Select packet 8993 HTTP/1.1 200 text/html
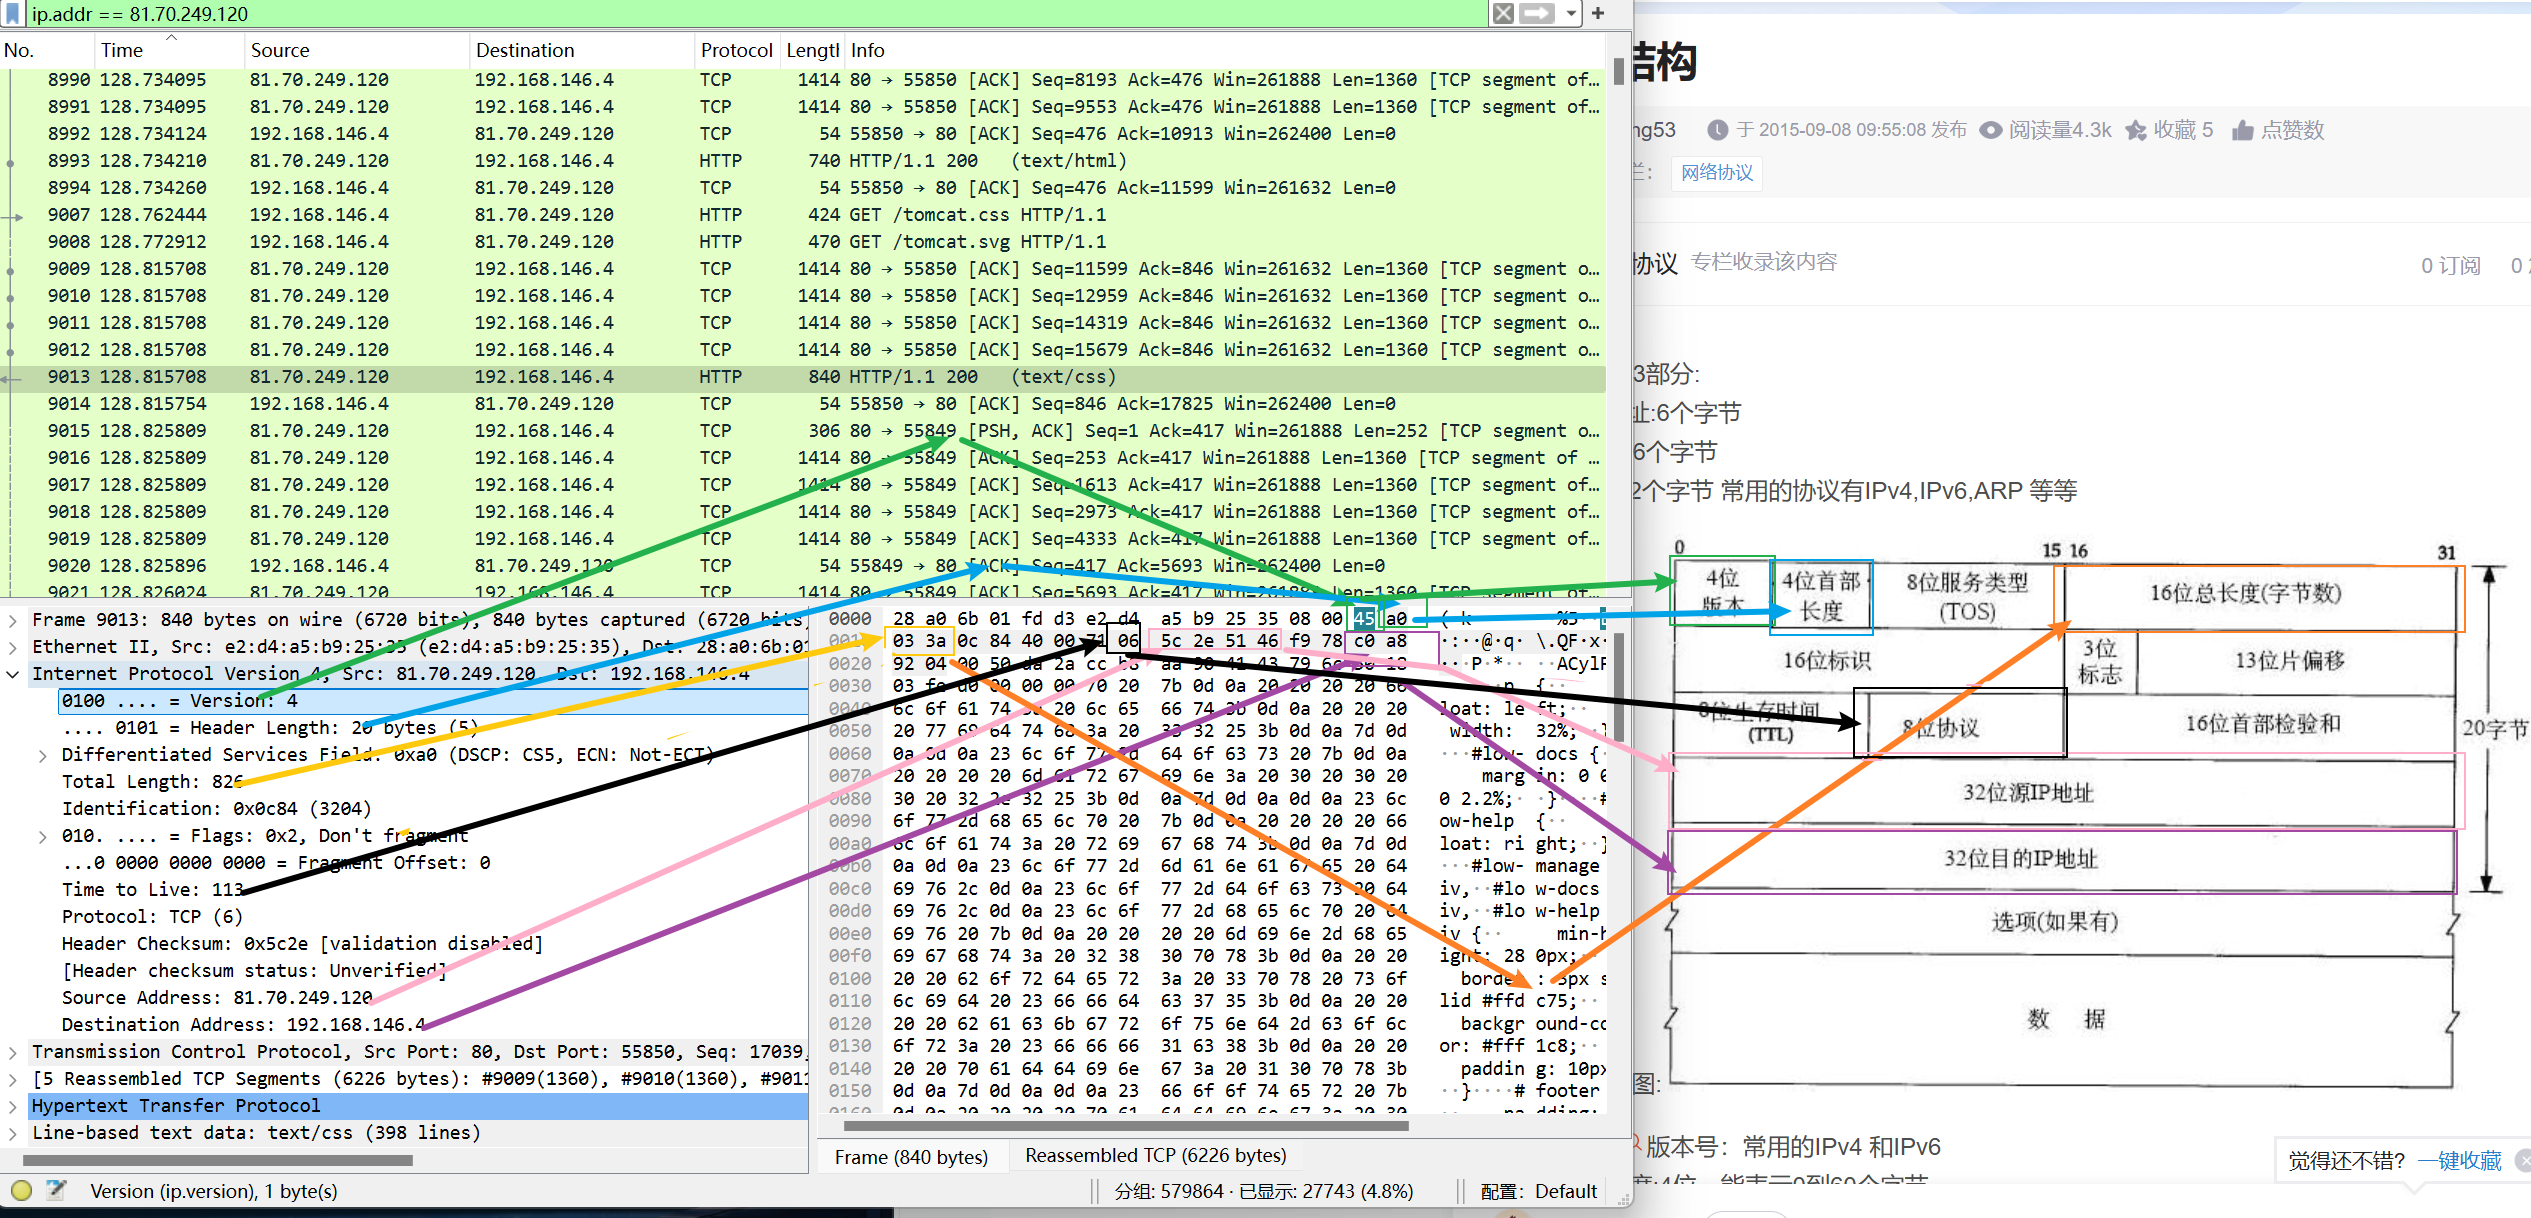Image resolution: width=2531 pixels, height=1218 pixels. point(803,160)
